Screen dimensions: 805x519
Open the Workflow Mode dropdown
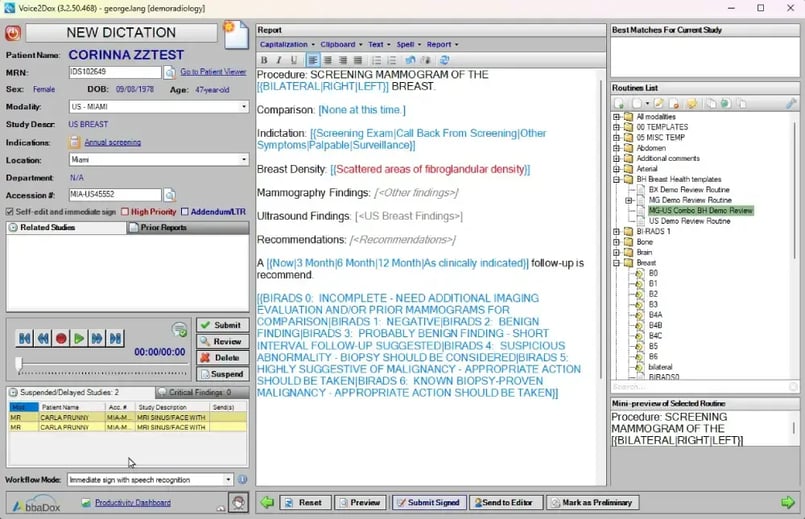click(x=228, y=479)
